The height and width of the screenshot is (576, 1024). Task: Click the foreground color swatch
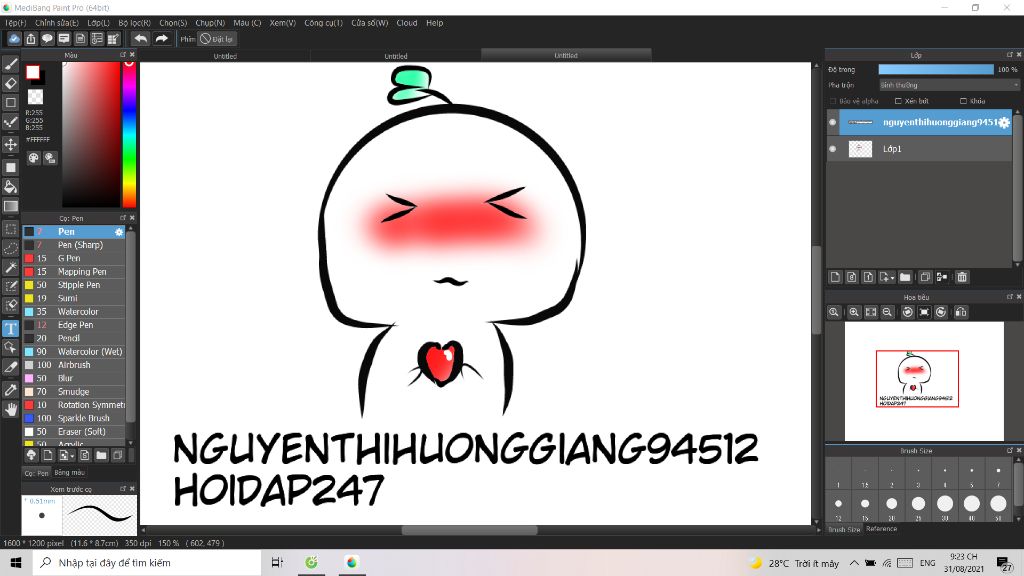[x=33, y=72]
